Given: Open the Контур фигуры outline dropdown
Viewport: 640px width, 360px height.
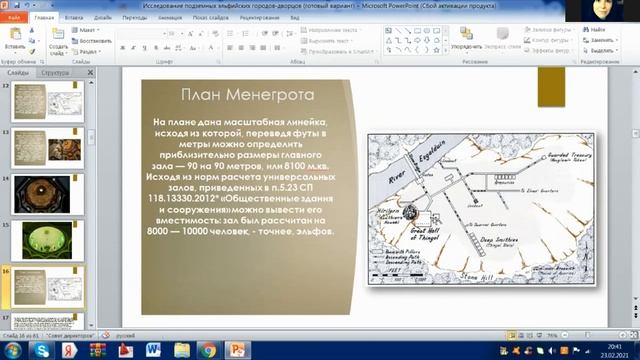Looking at the screenshot, I should tap(549, 40).
